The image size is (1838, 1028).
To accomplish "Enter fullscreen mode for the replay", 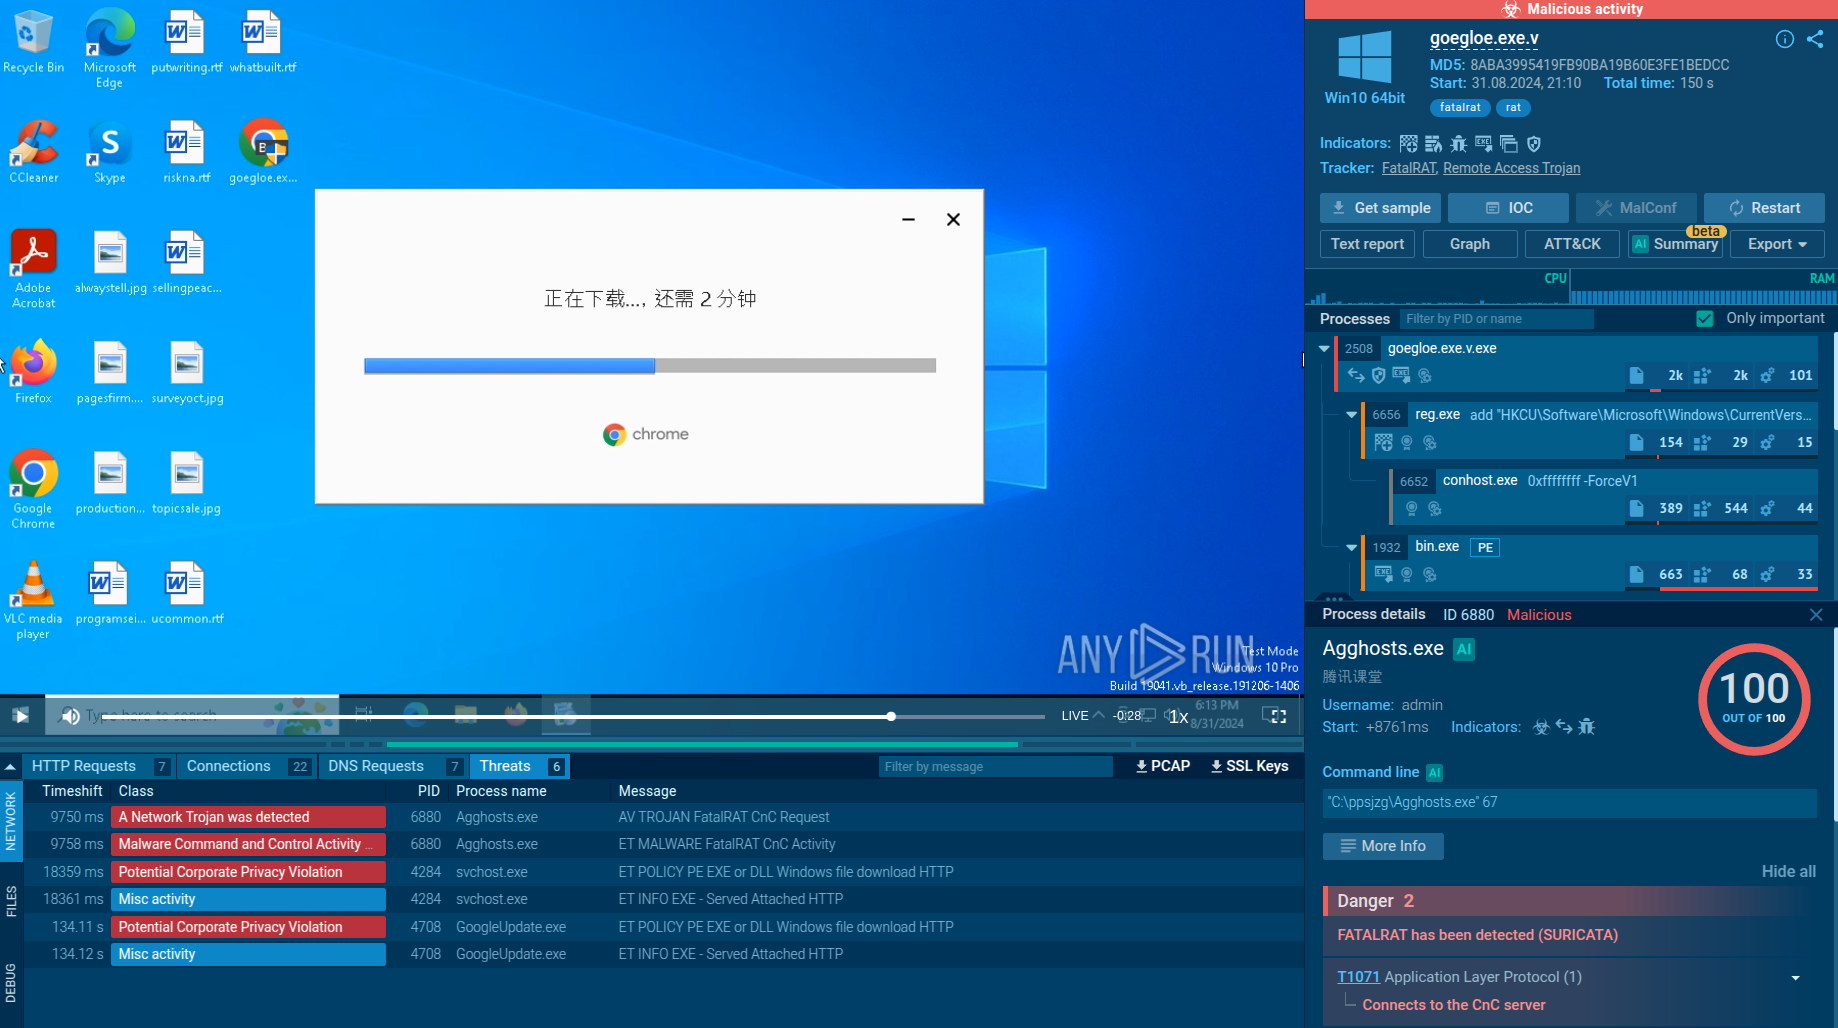I will [x=1274, y=716].
